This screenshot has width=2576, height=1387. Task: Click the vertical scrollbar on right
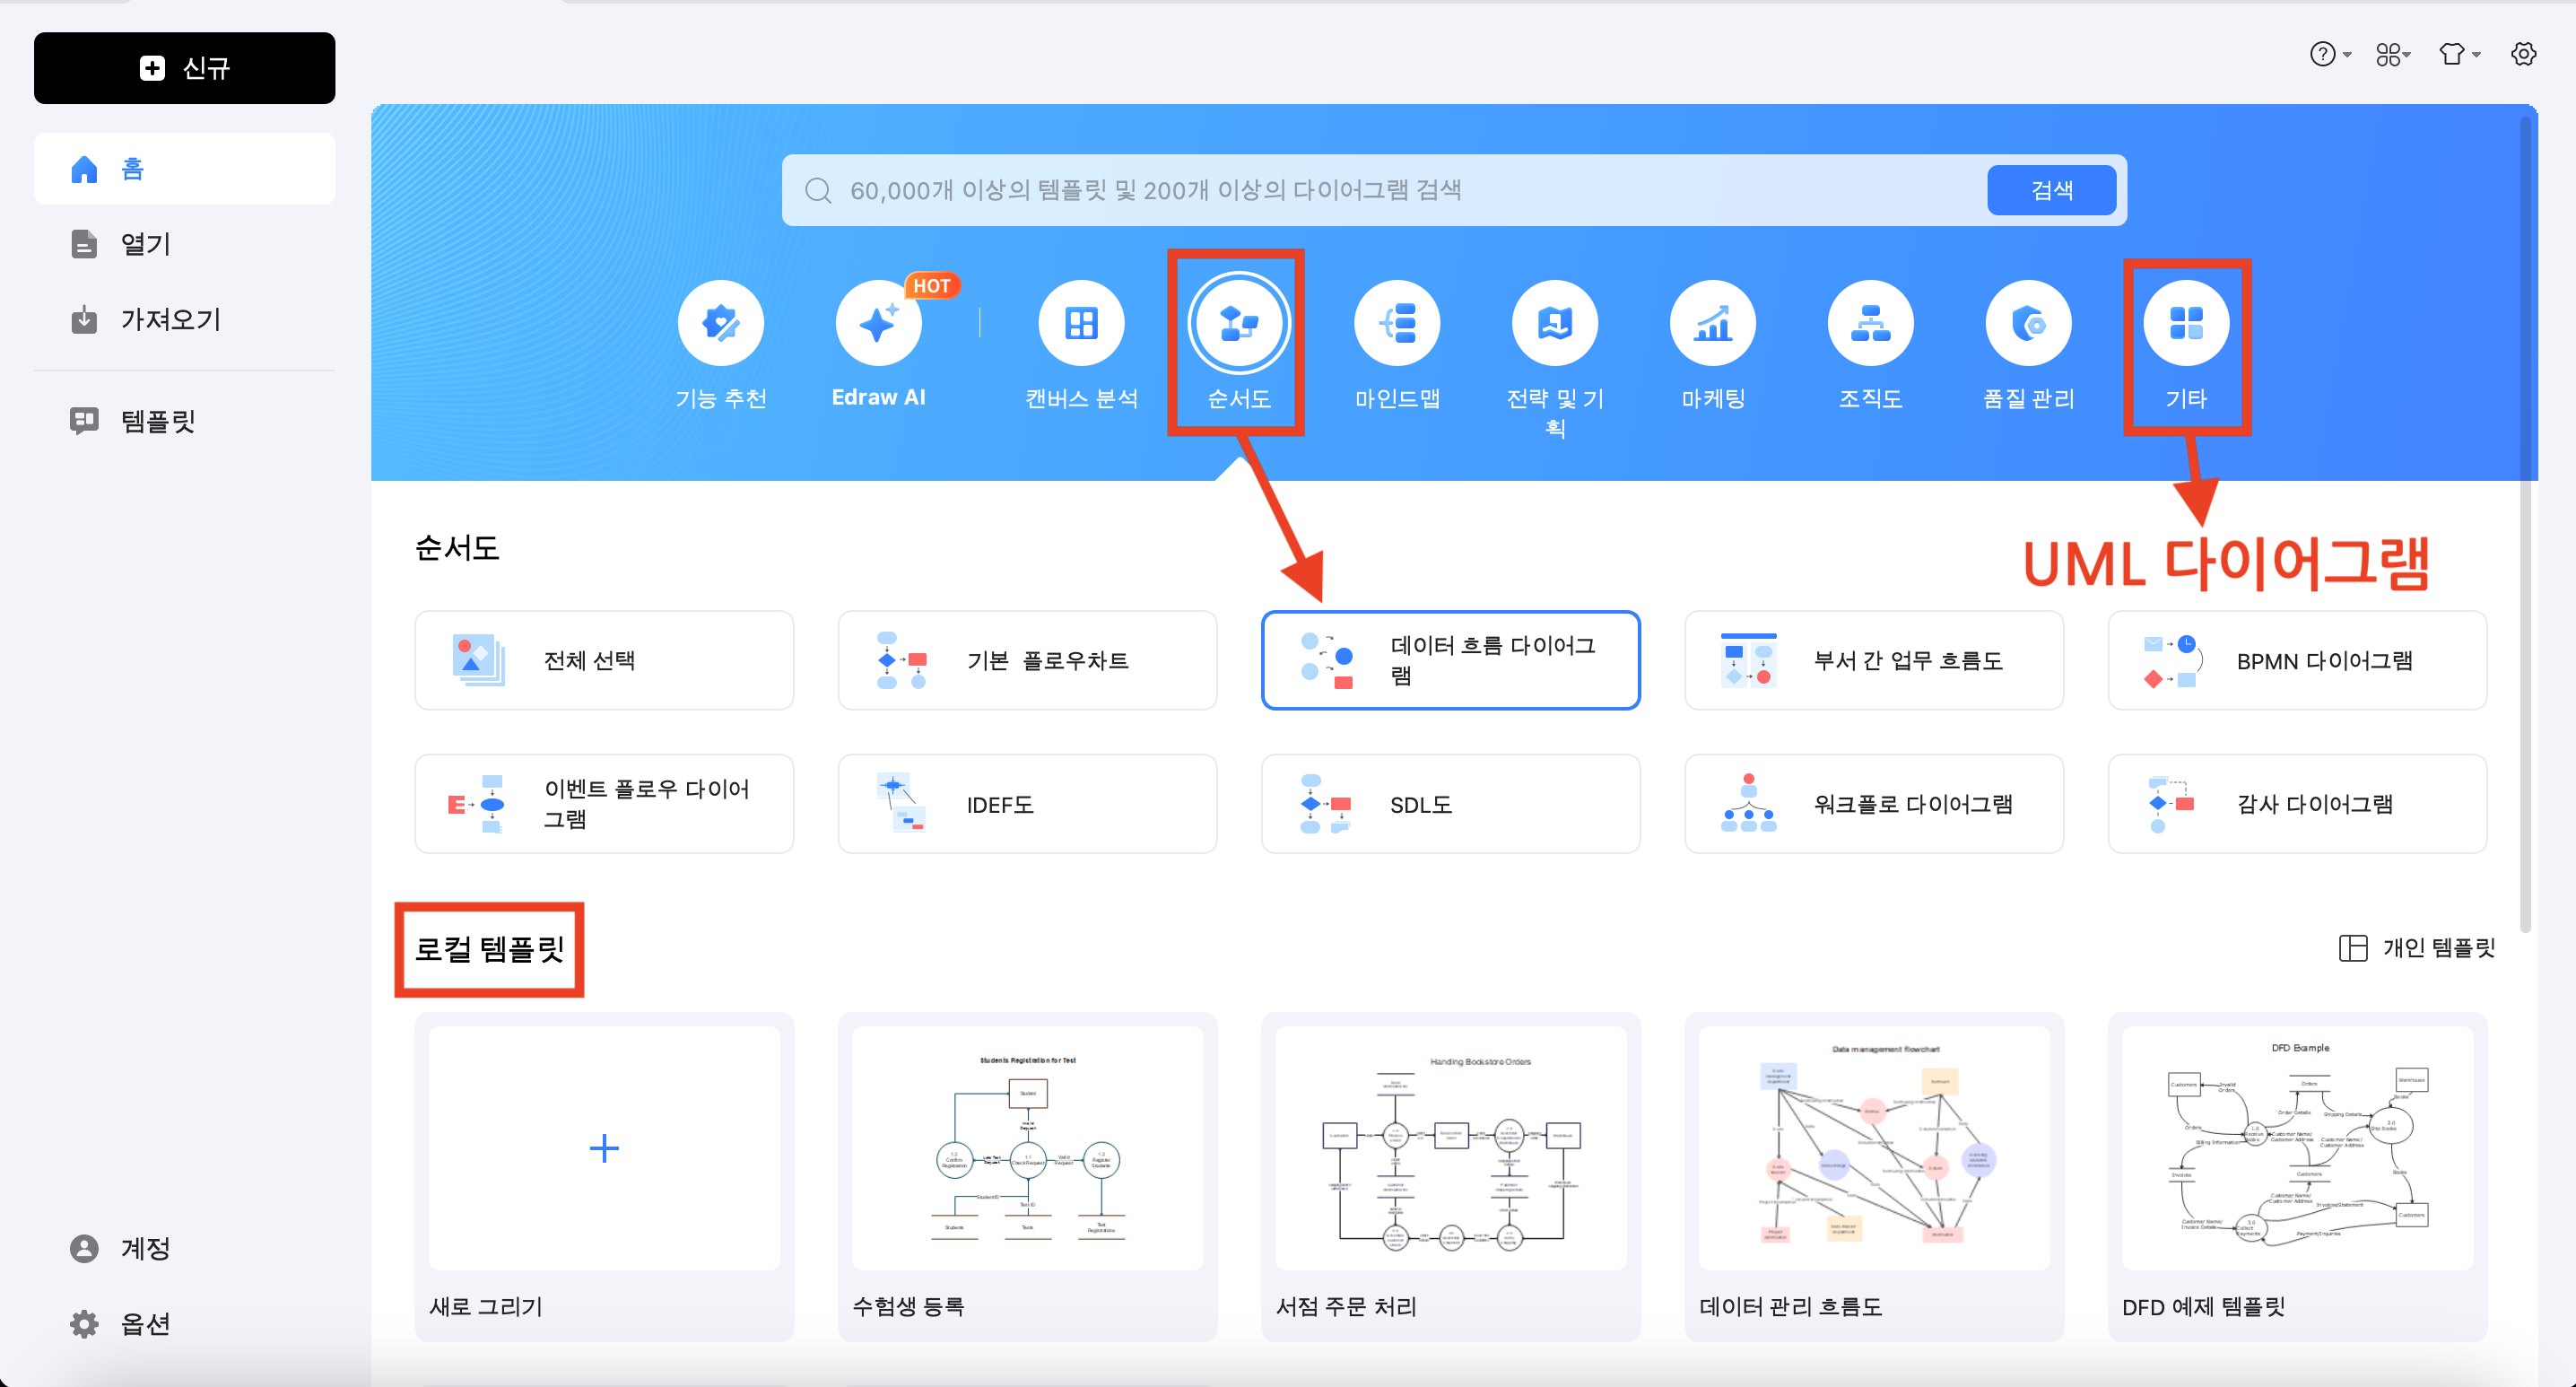point(2525,525)
